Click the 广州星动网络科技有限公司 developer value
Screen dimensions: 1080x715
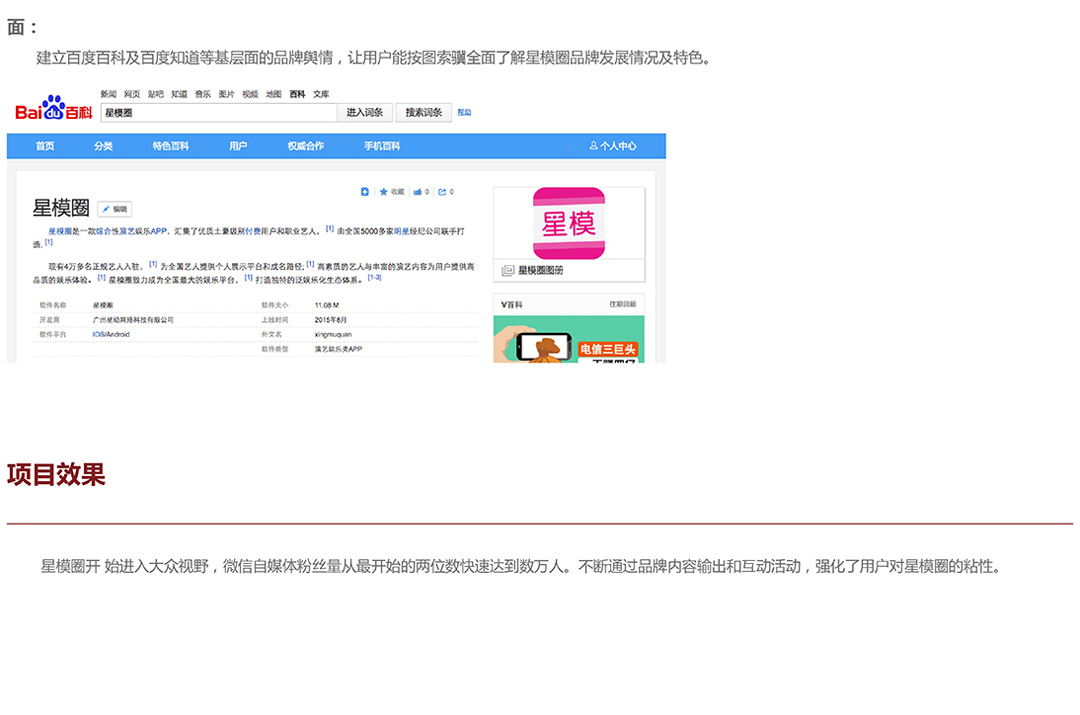pyautogui.click(x=133, y=320)
